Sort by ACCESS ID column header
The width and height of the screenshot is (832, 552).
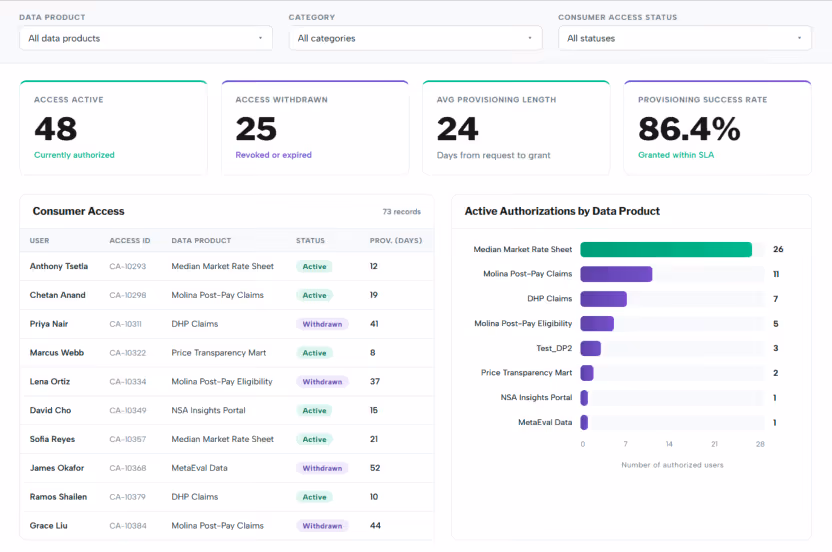[x=130, y=240]
